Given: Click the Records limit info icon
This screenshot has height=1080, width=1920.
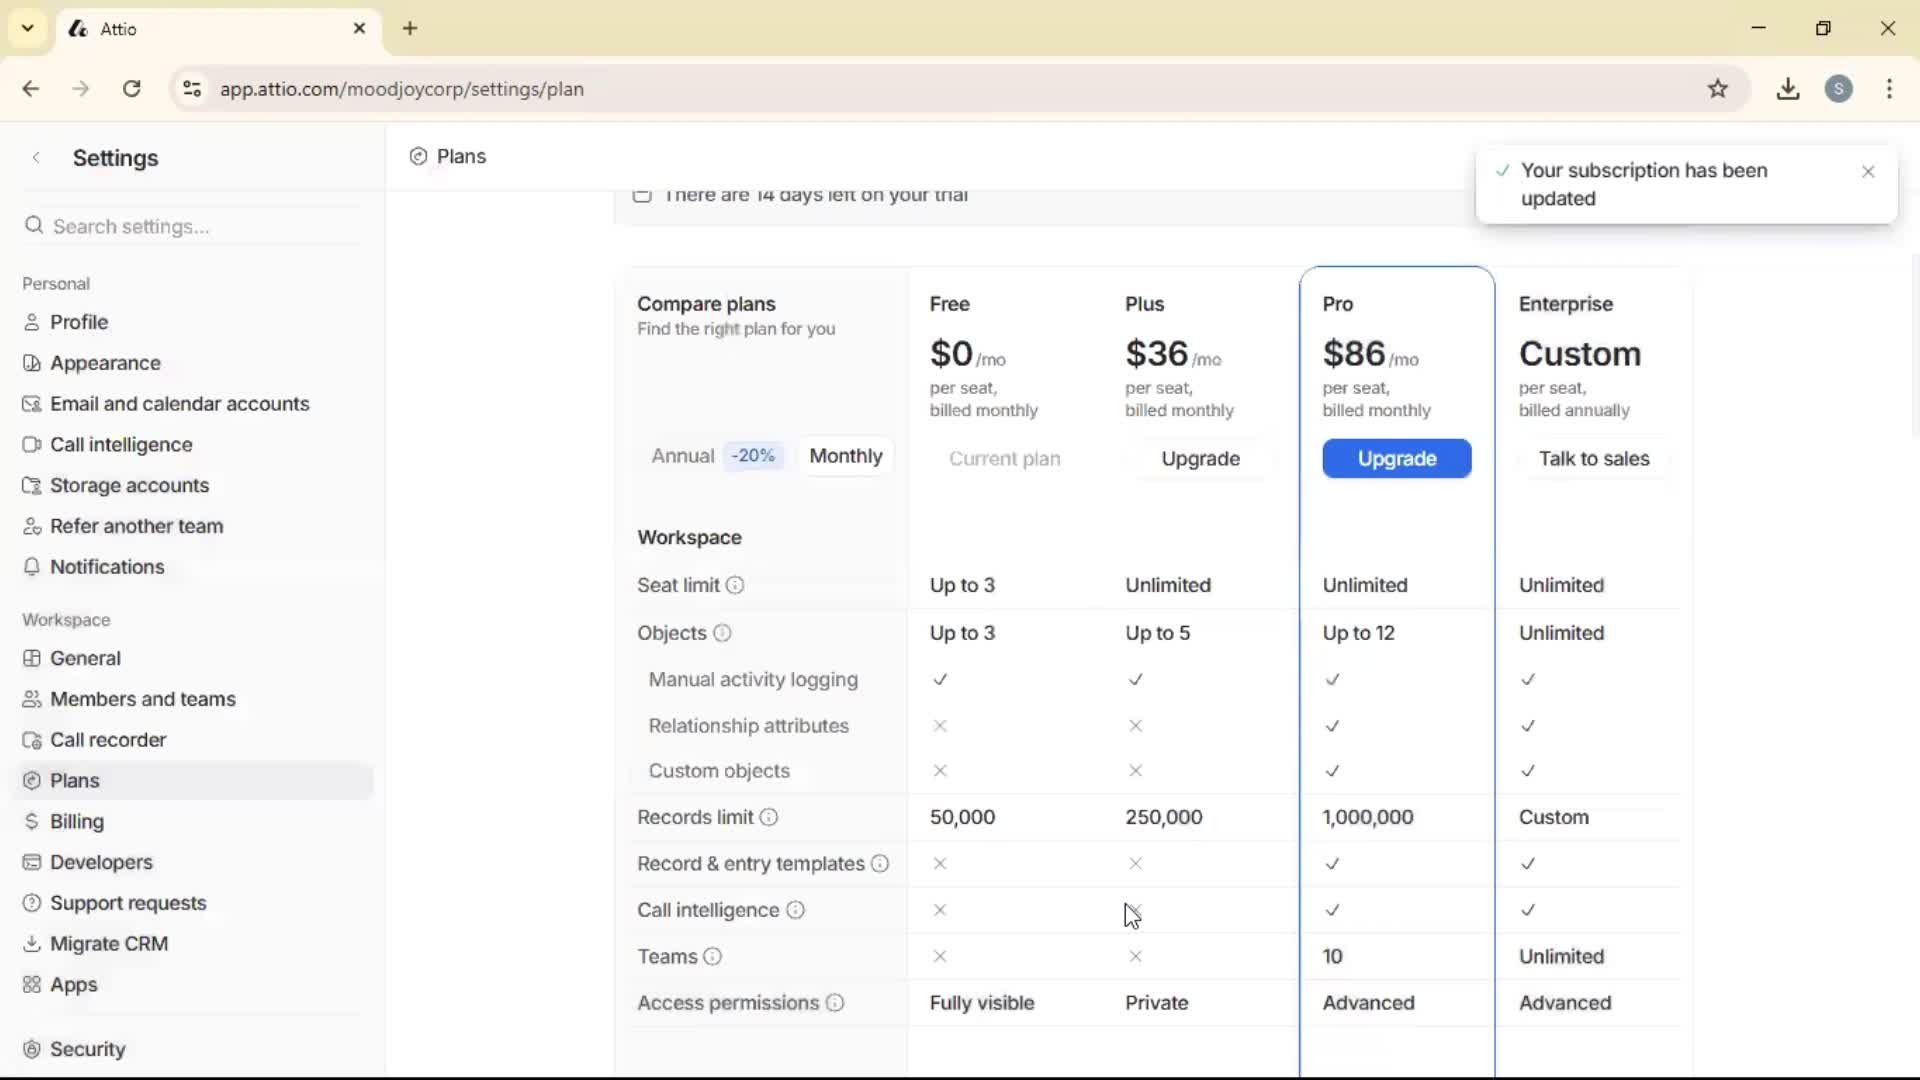Looking at the screenshot, I should click(767, 817).
